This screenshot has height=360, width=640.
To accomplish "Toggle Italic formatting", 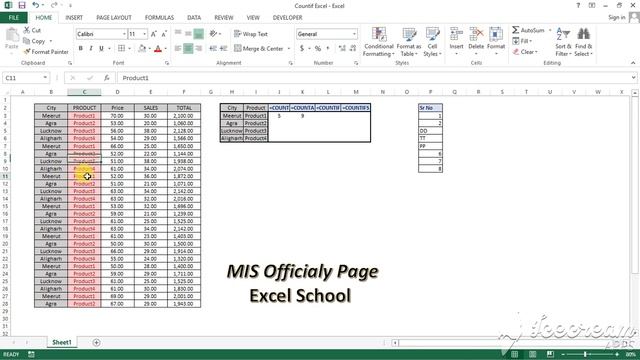I will 91,49.
